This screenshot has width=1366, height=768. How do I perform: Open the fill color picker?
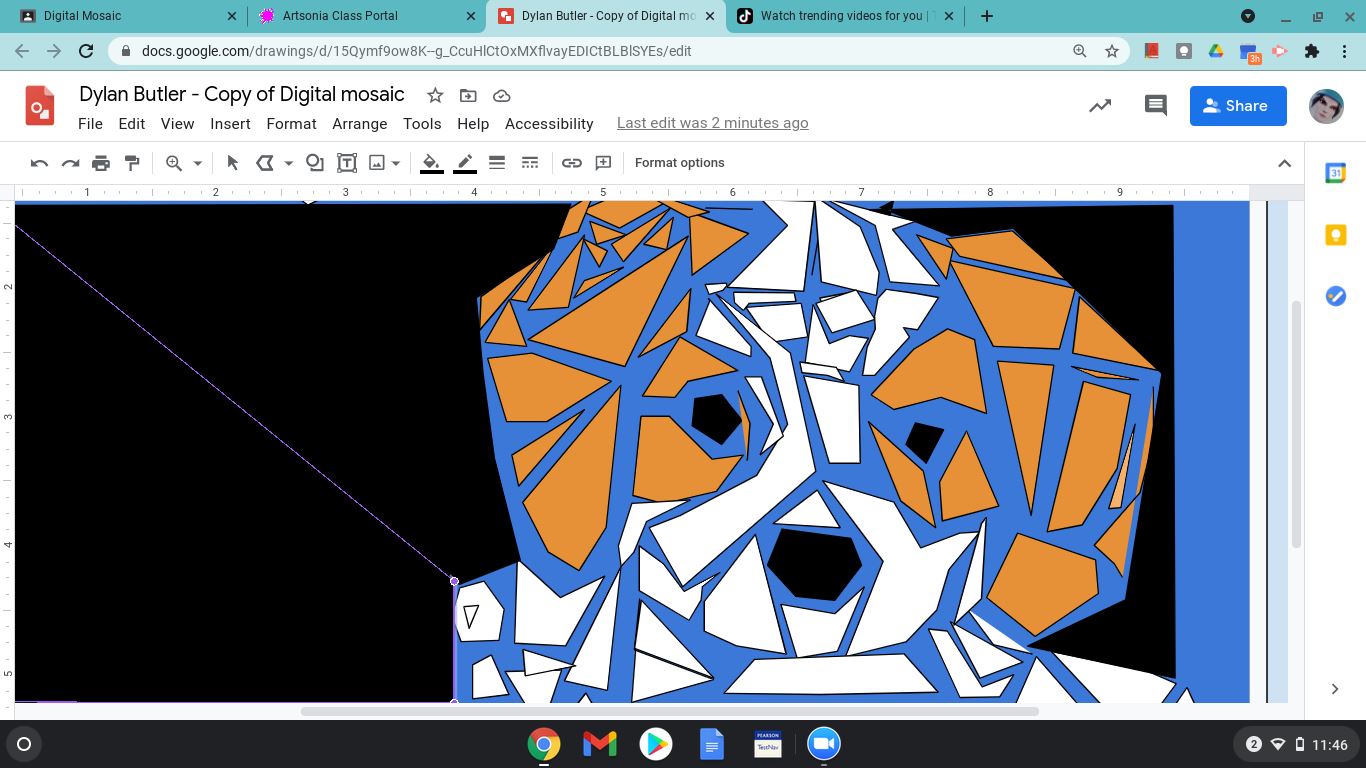431,163
